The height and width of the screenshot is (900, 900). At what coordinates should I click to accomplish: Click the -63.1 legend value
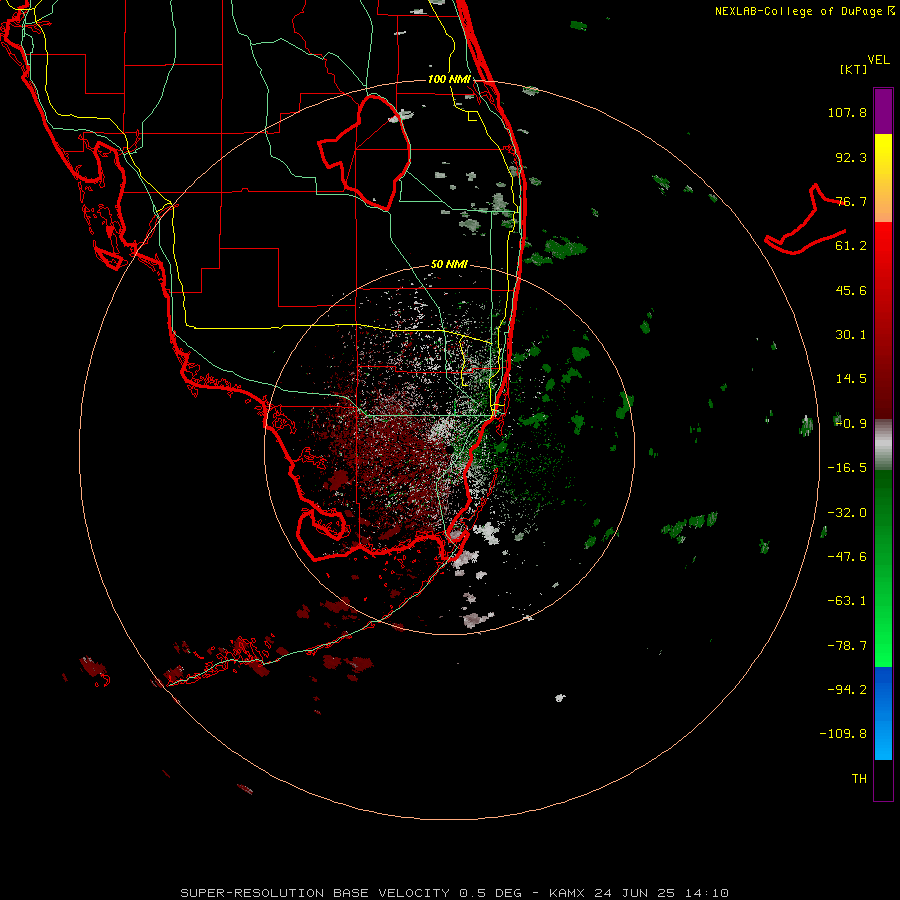847,601
